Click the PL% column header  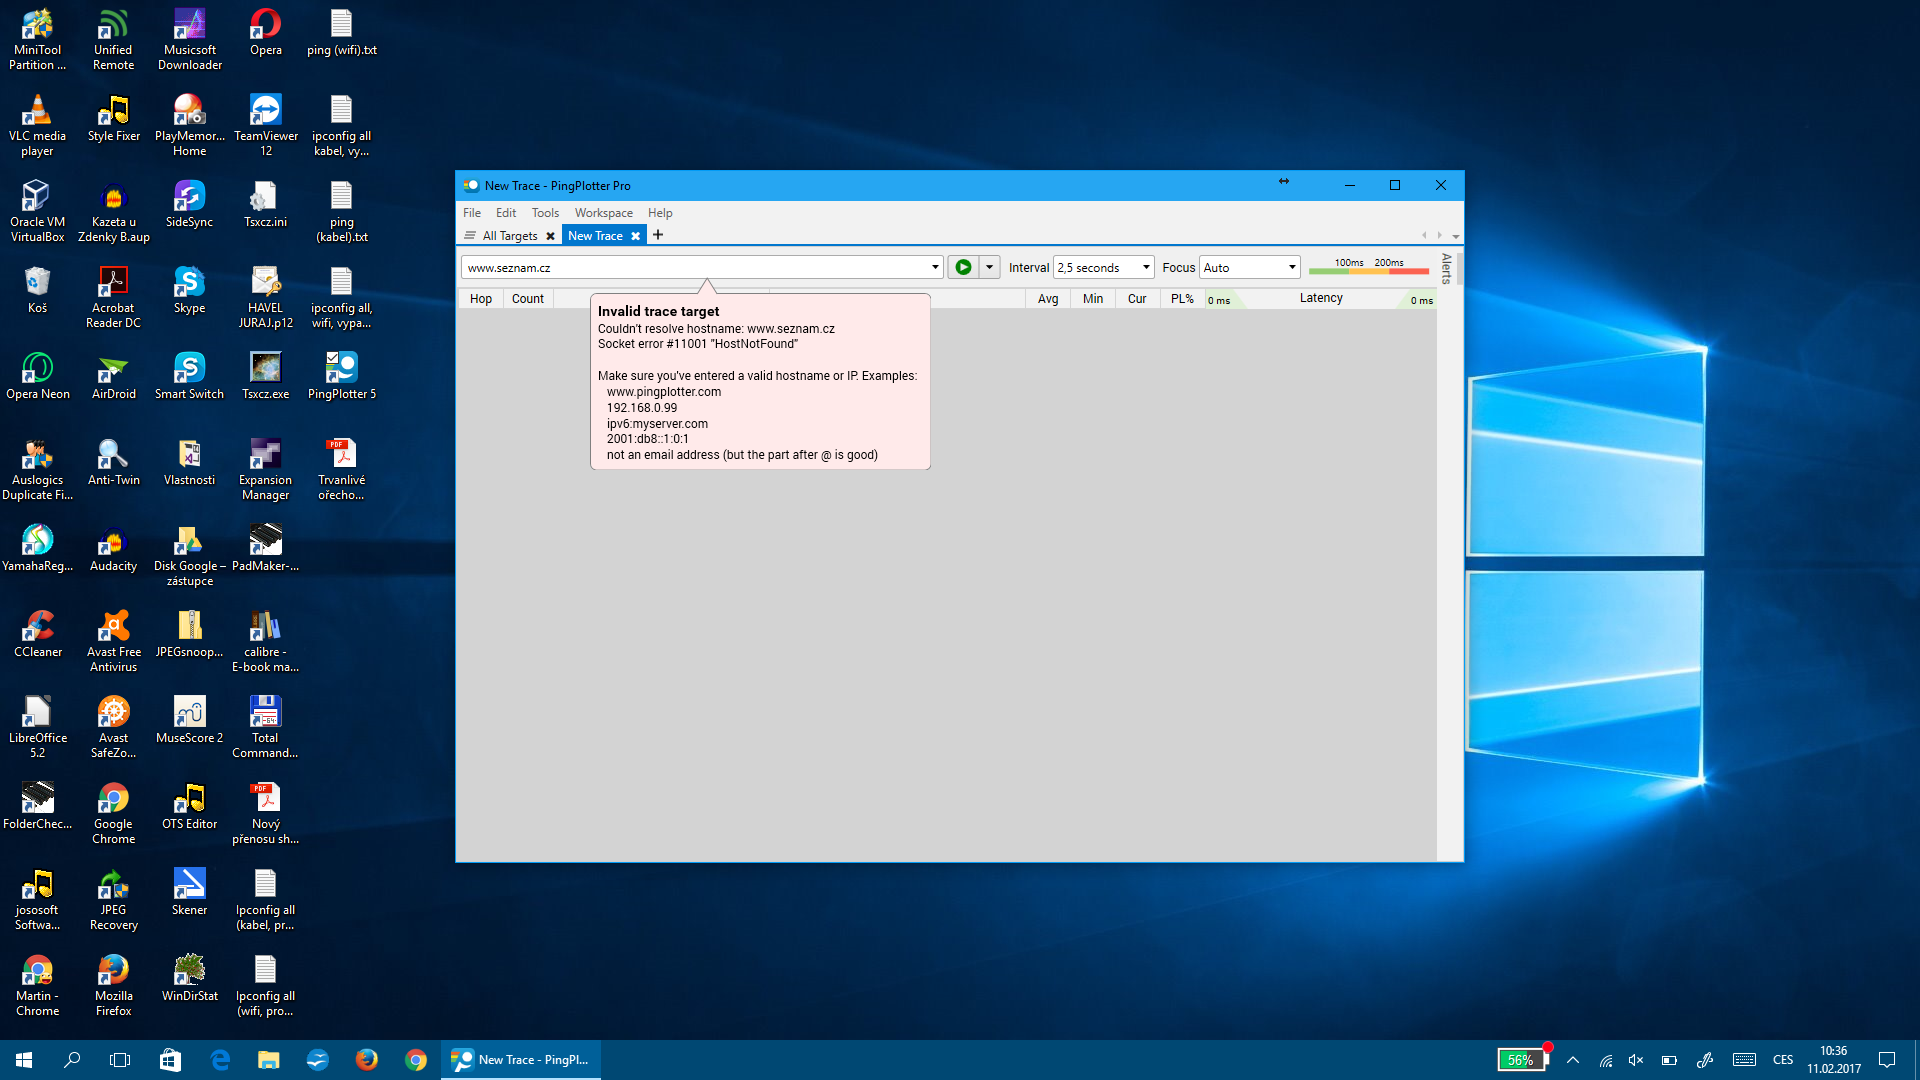[x=1182, y=298]
